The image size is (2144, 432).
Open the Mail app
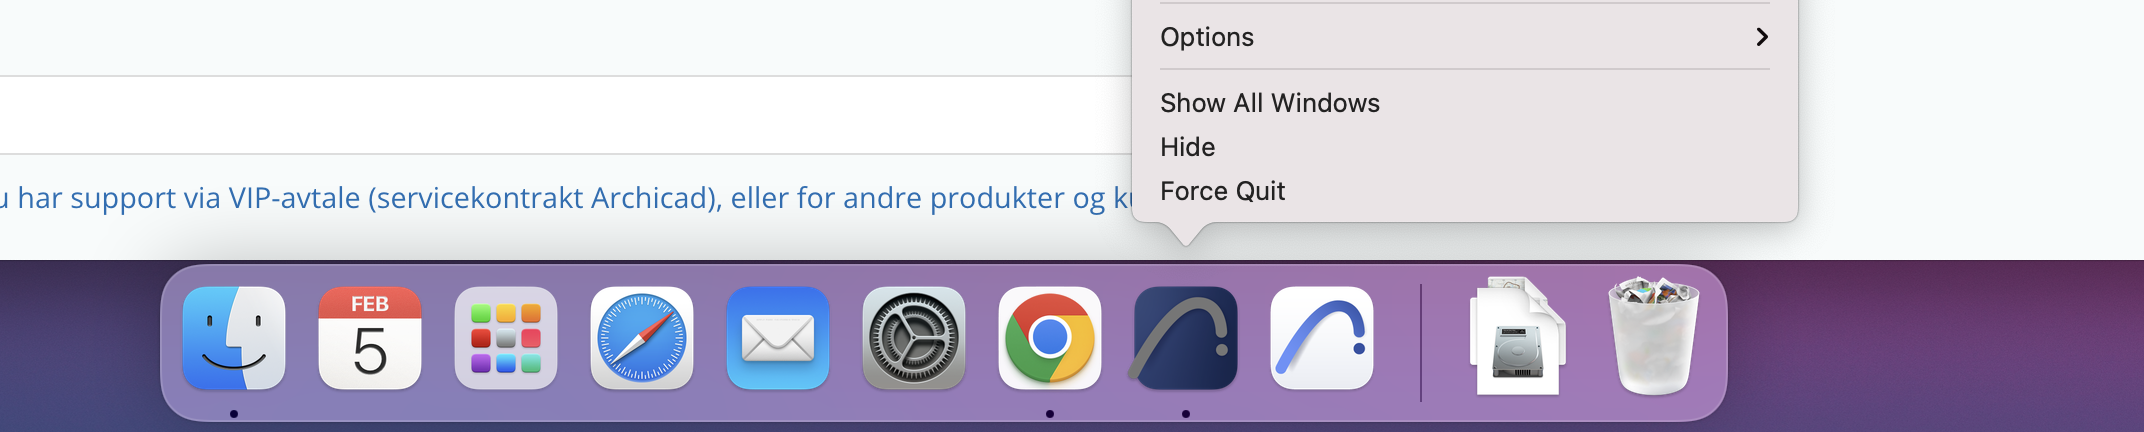click(778, 338)
